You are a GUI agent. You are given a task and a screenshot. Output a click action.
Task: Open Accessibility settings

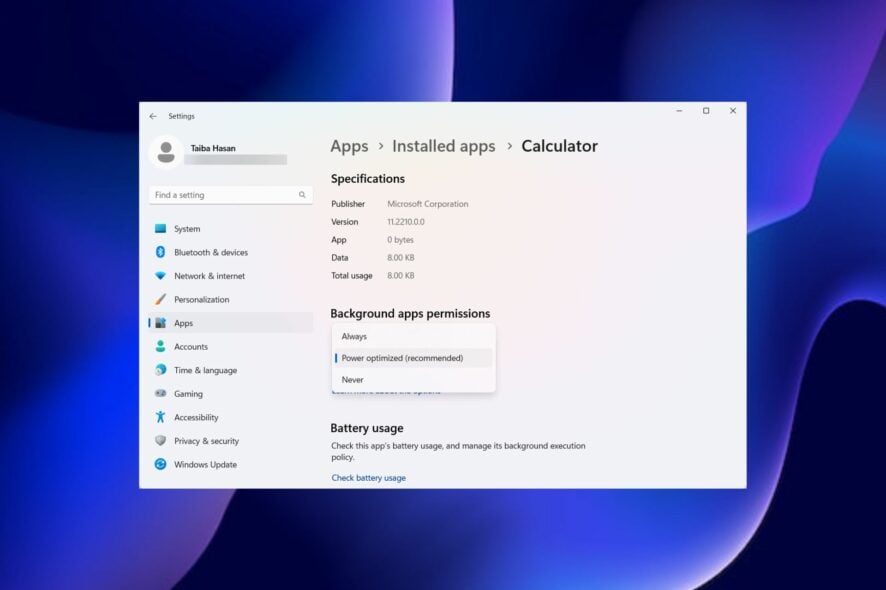[x=196, y=417]
